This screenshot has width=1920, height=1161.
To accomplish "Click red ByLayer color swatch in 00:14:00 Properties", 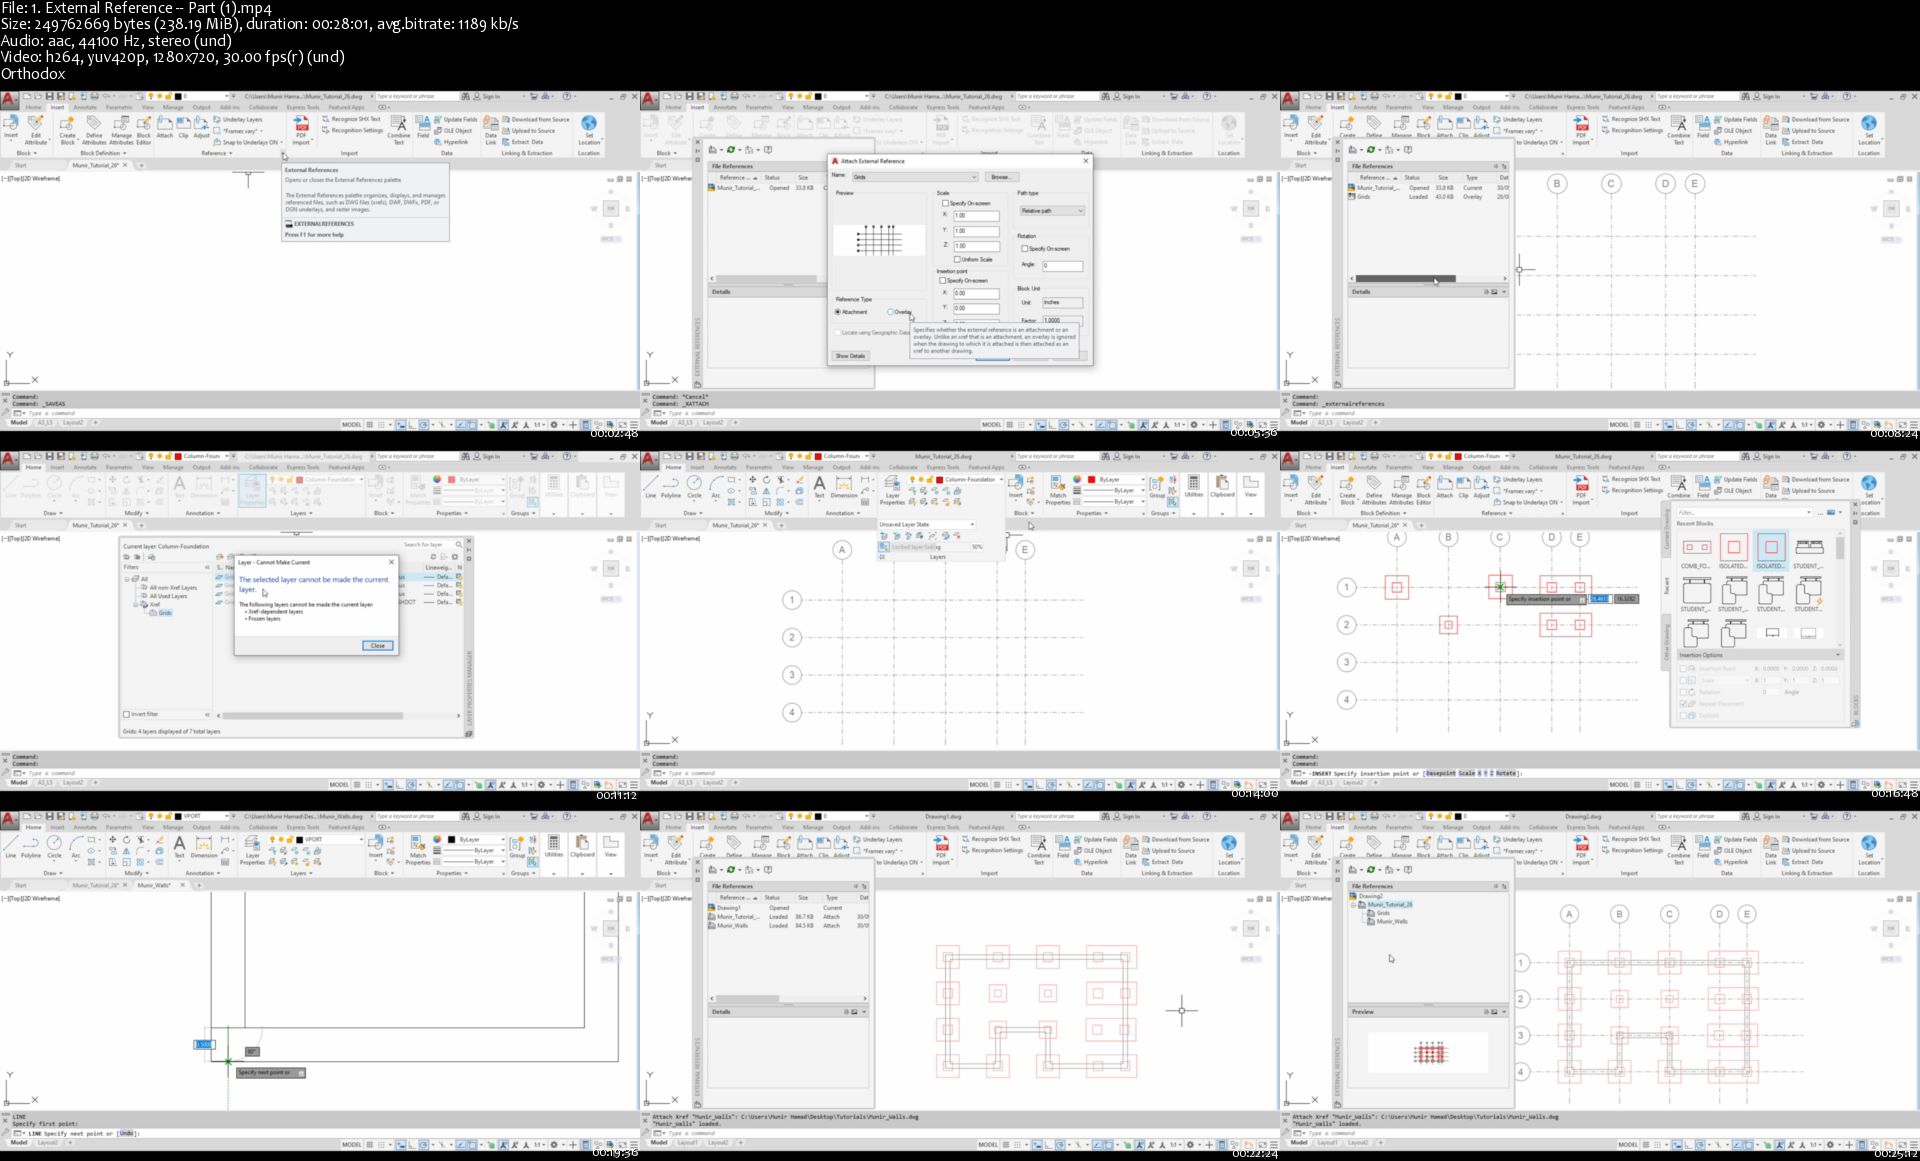I will [1093, 480].
